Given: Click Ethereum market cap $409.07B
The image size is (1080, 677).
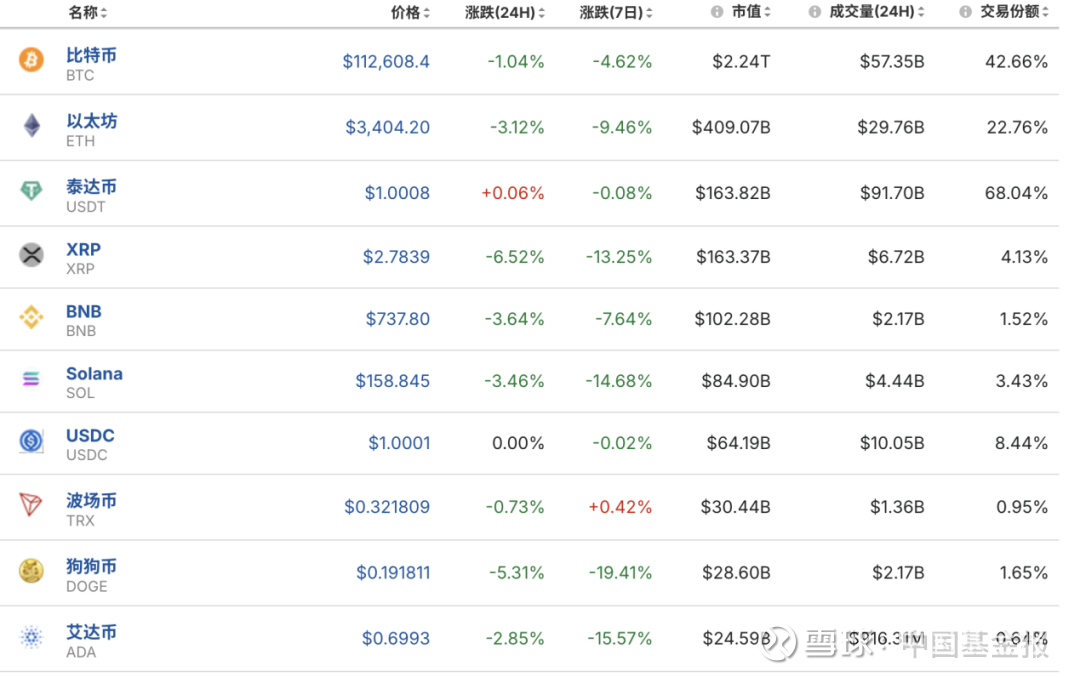Looking at the screenshot, I should click(731, 127).
